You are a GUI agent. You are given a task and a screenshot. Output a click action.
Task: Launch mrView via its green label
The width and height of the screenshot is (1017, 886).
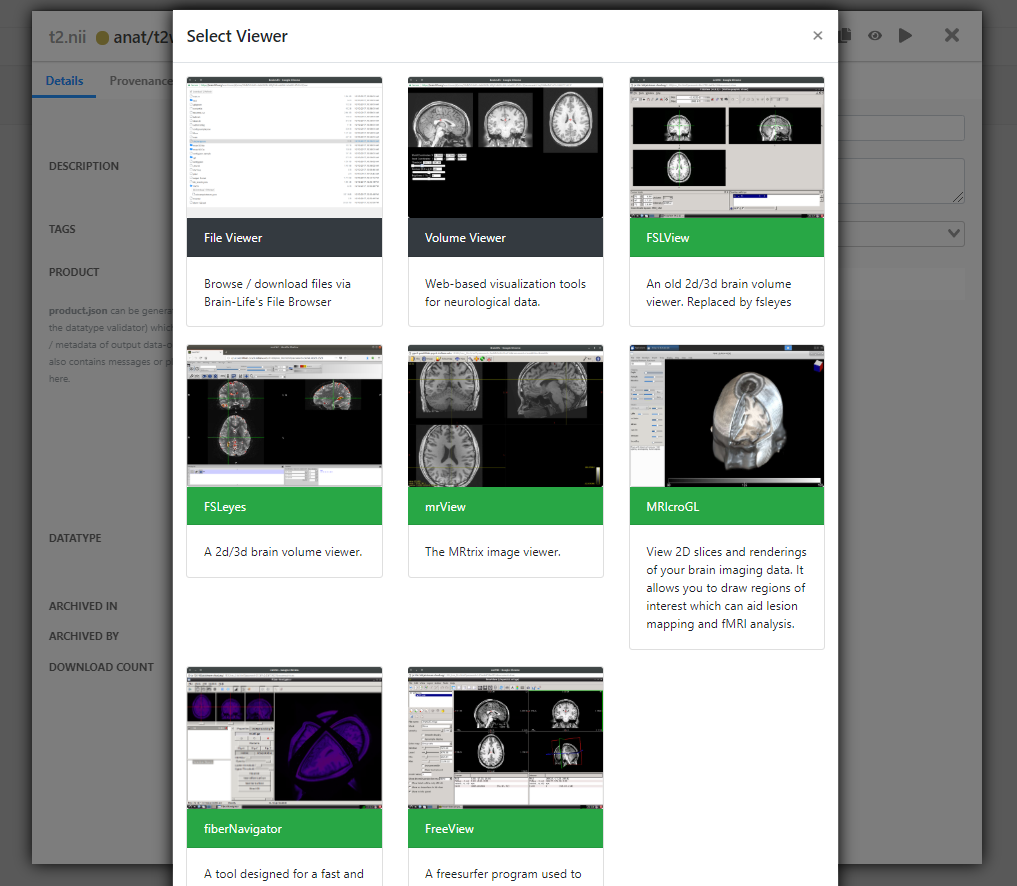[x=505, y=506]
